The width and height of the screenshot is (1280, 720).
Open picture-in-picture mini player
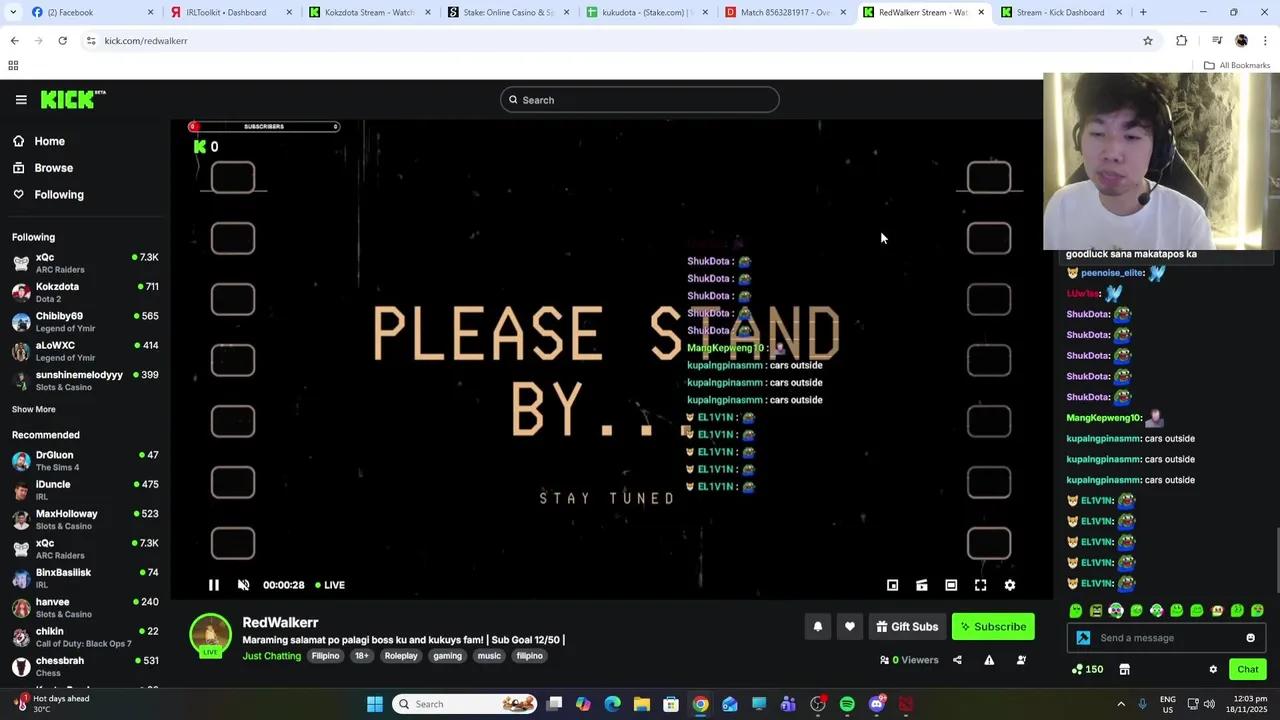point(892,585)
